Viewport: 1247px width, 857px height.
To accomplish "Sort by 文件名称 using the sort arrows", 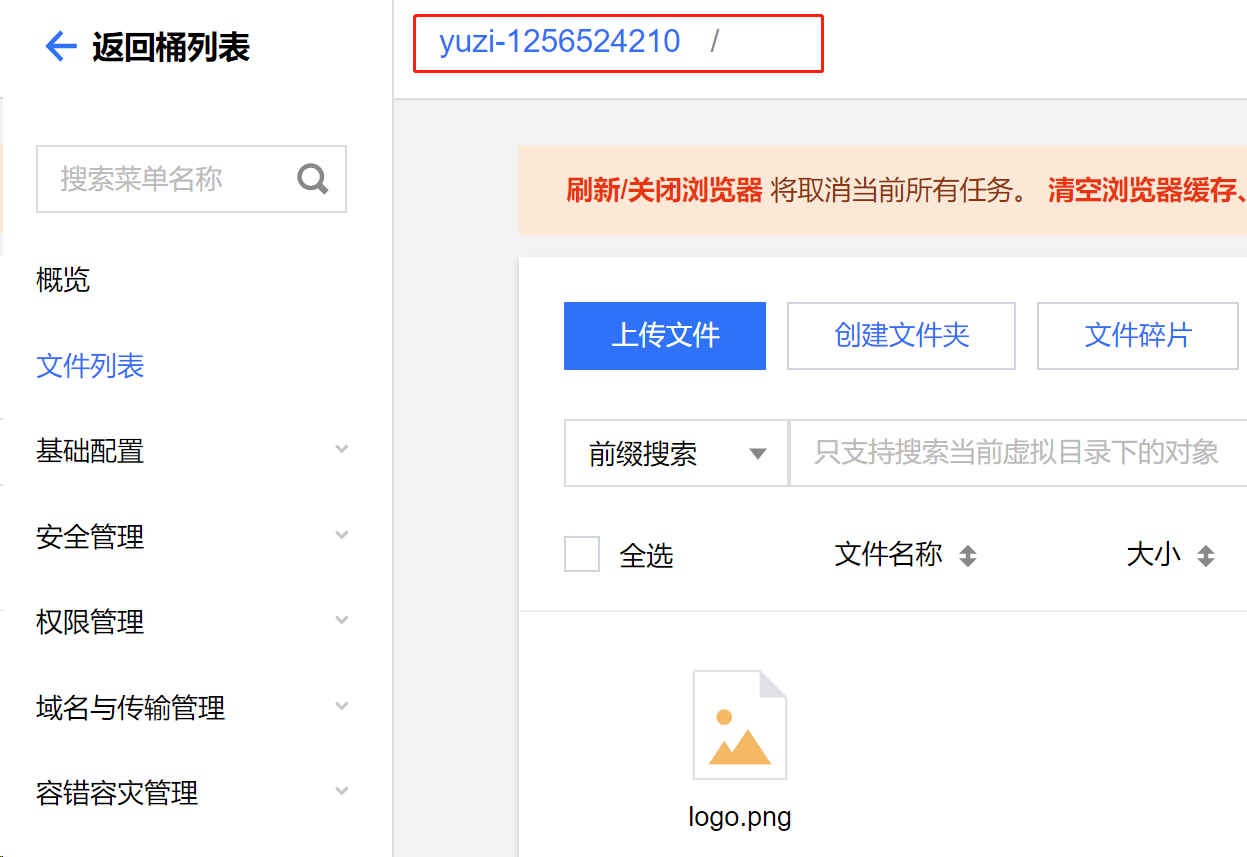I will (967, 556).
